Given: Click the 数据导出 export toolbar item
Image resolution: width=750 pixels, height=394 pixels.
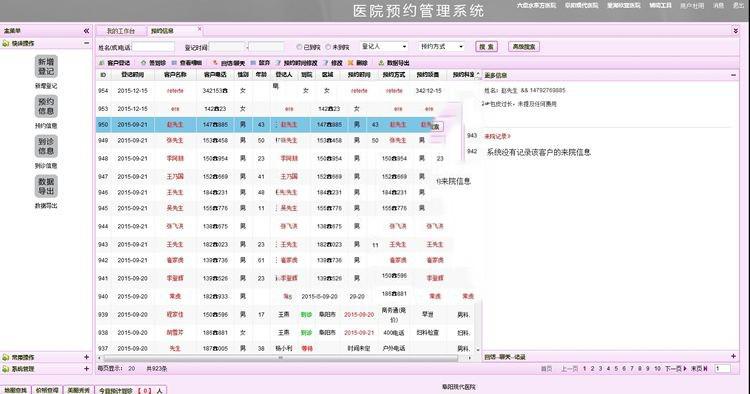Looking at the screenshot, I should pyautogui.click(x=394, y=63).
